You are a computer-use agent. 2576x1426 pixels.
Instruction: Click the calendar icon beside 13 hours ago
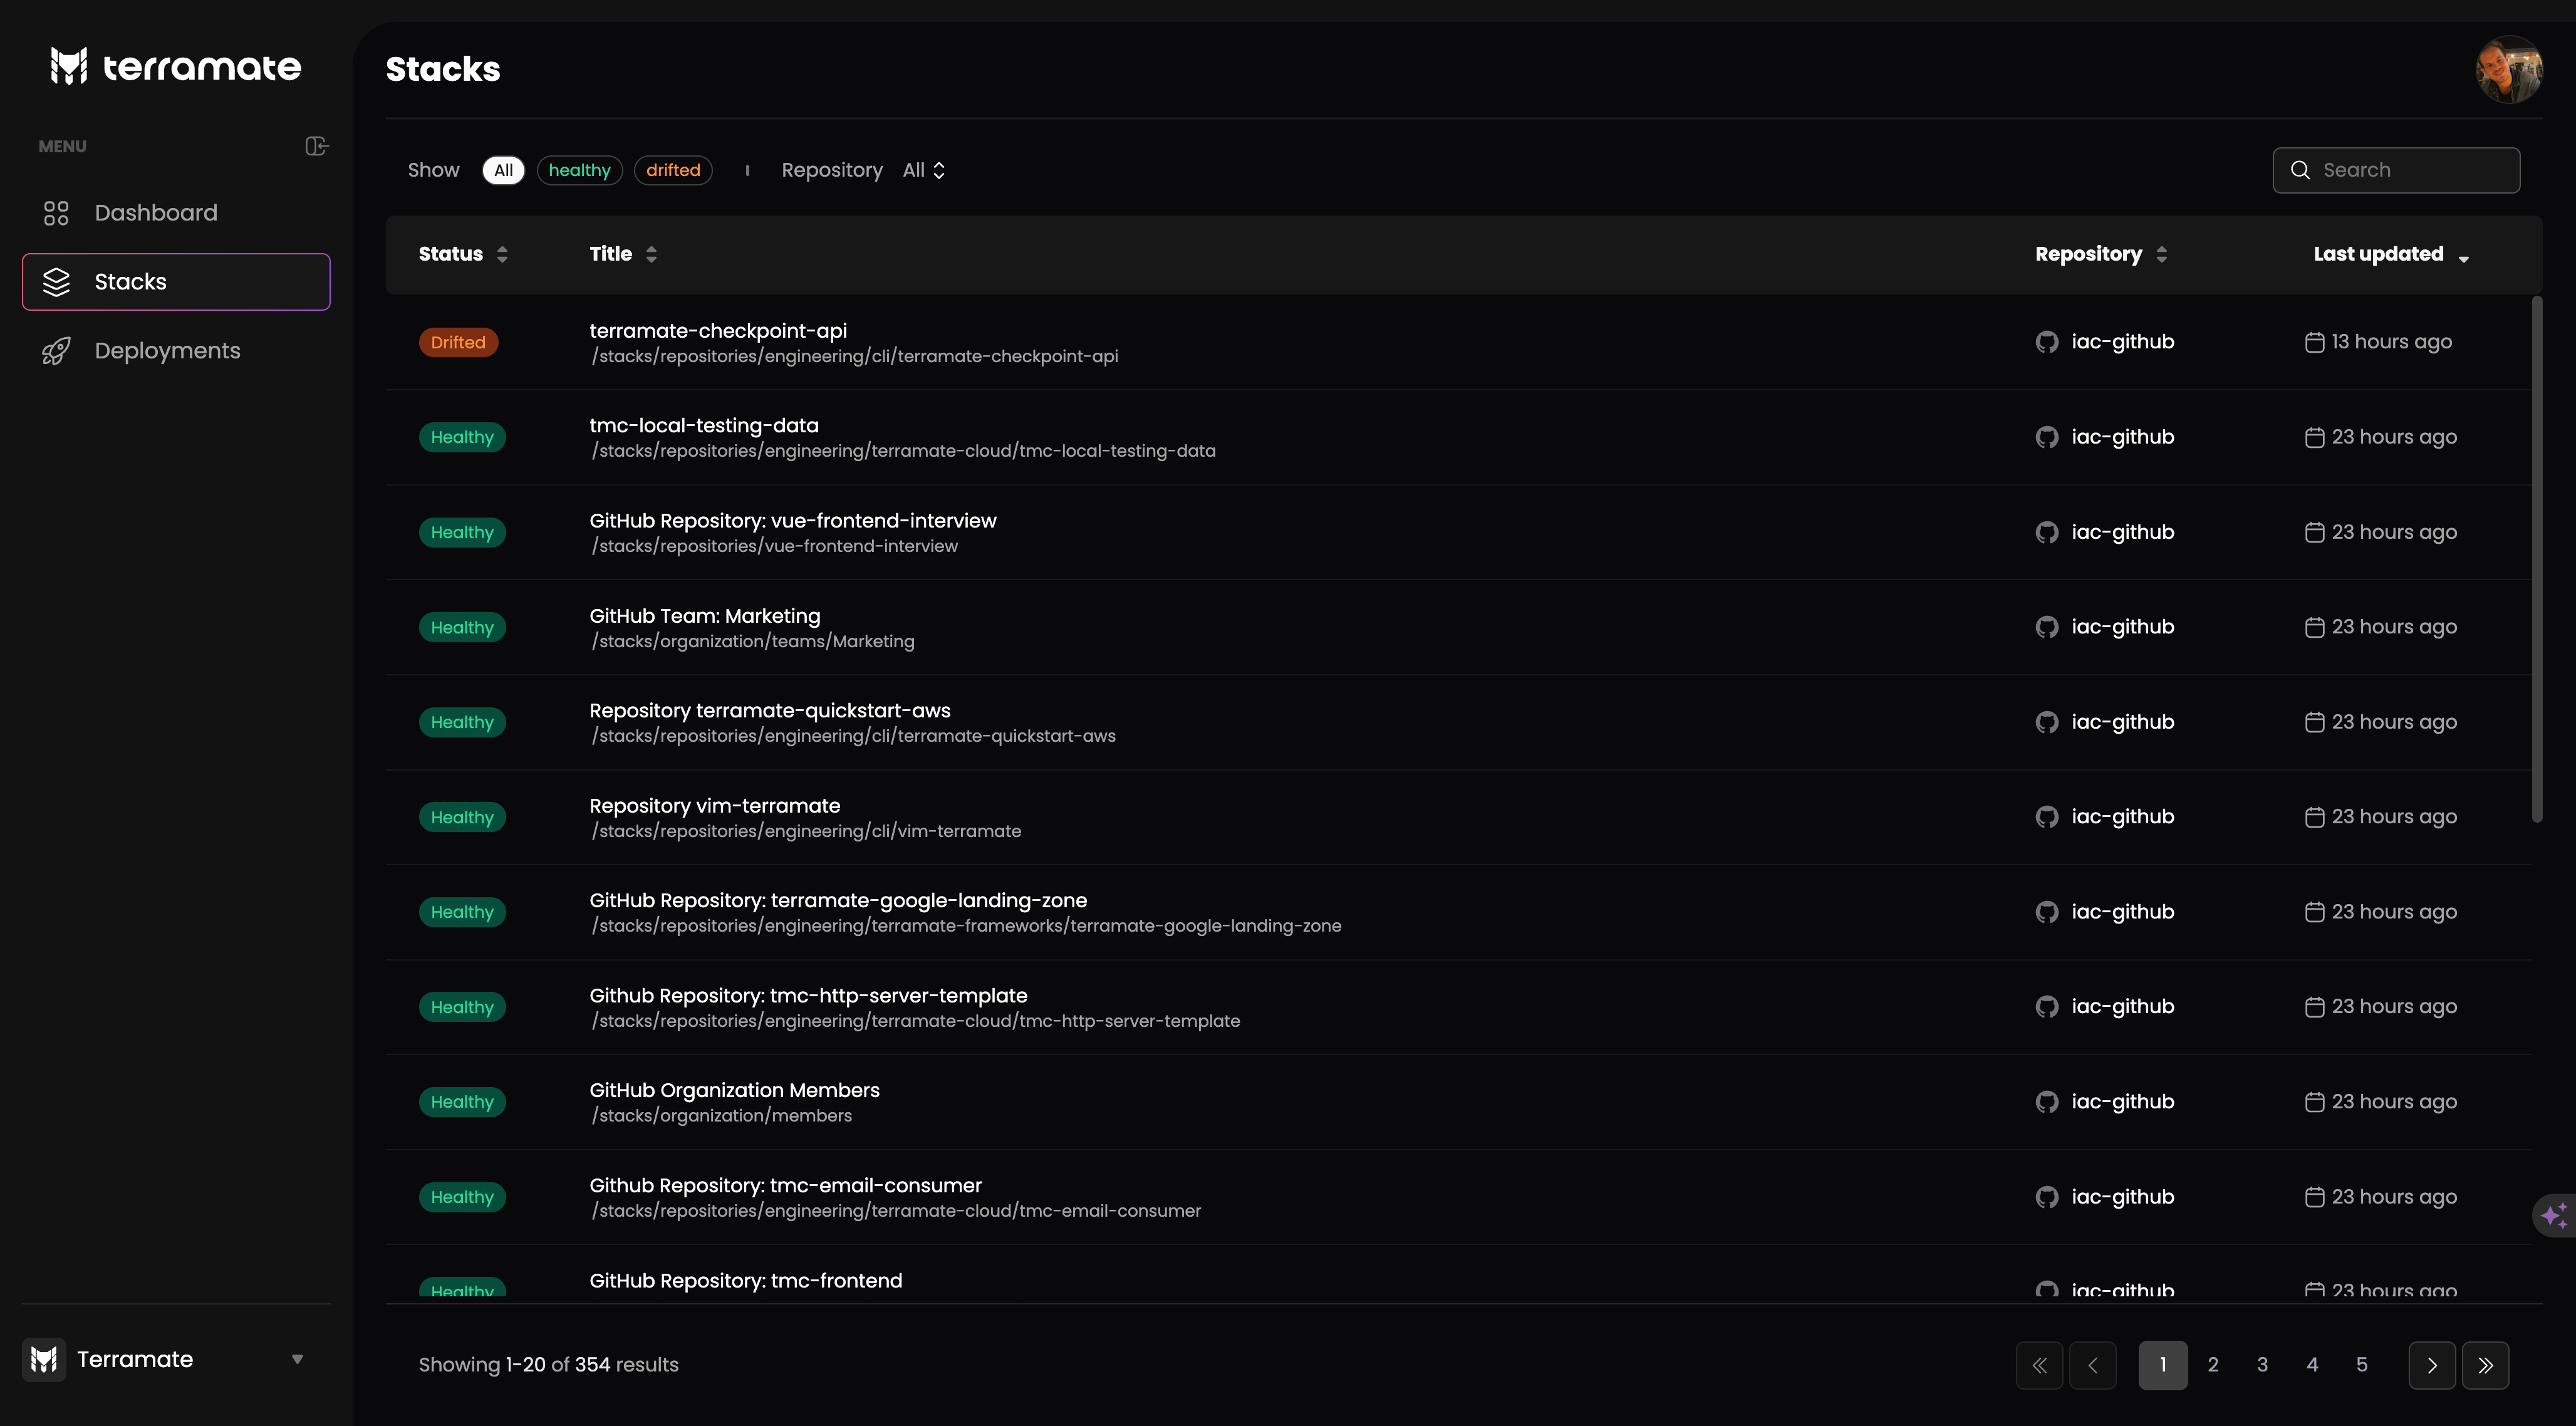pyautogui.click(x=2314, y=342)
